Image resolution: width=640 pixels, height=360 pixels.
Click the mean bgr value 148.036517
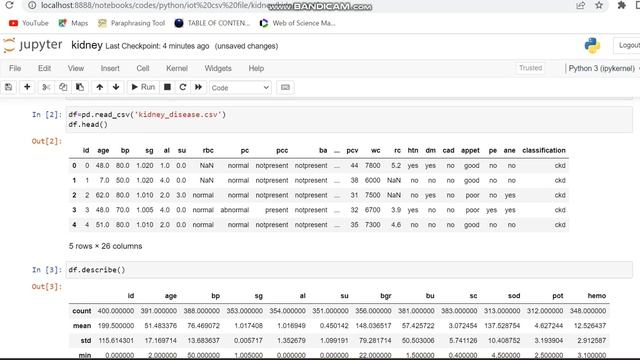coord(373,326)
